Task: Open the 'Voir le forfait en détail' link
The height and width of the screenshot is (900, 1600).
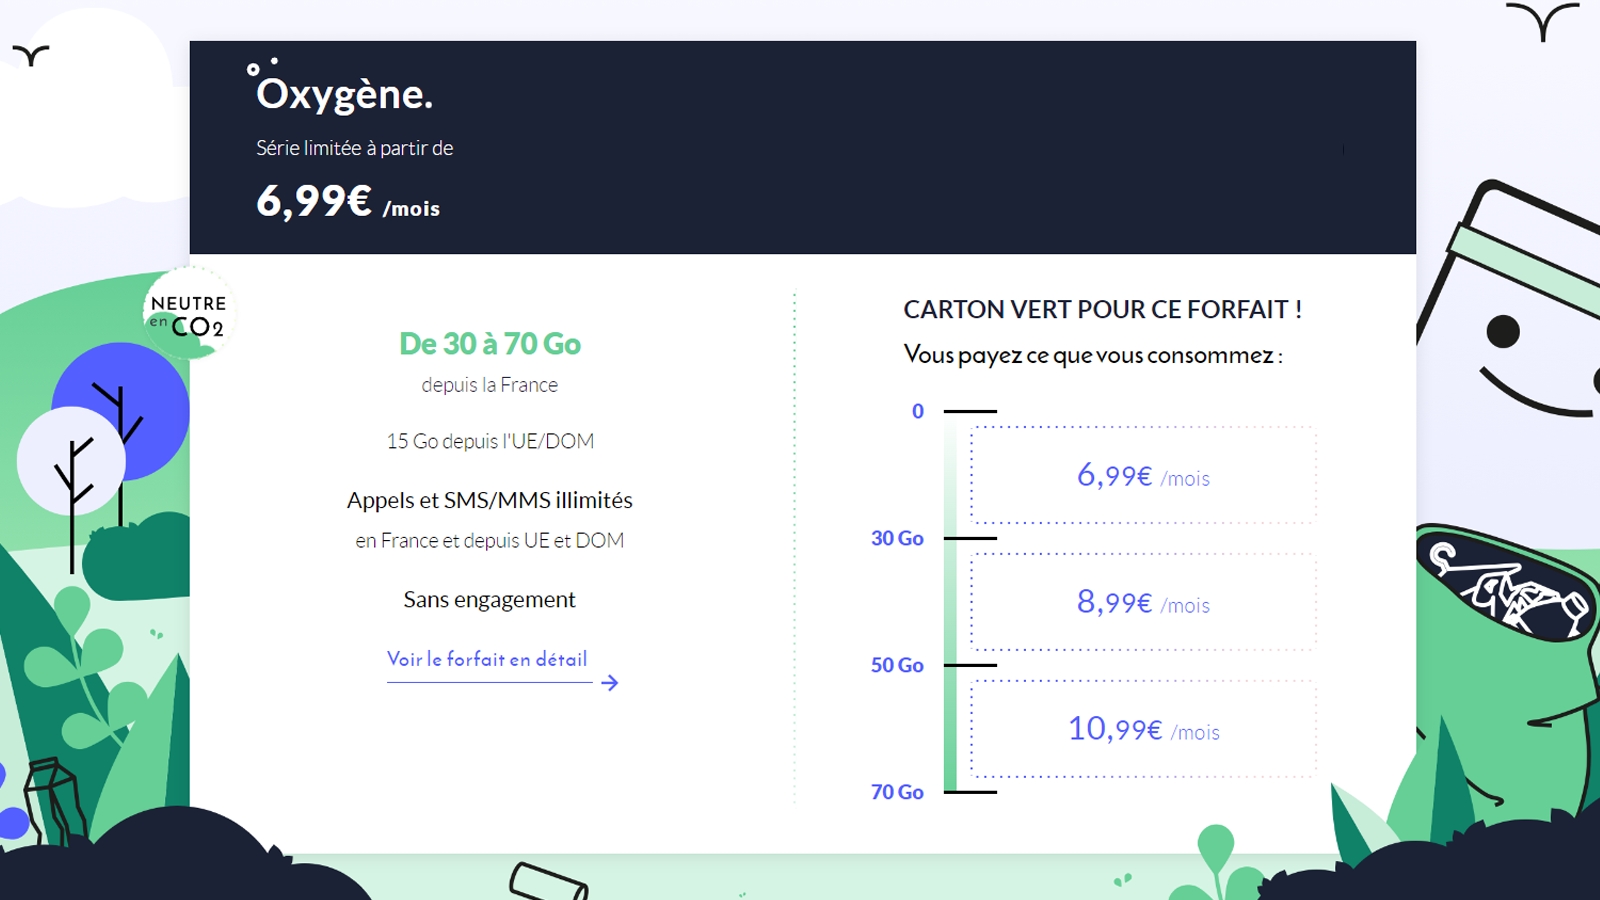Action: [487, 660]
